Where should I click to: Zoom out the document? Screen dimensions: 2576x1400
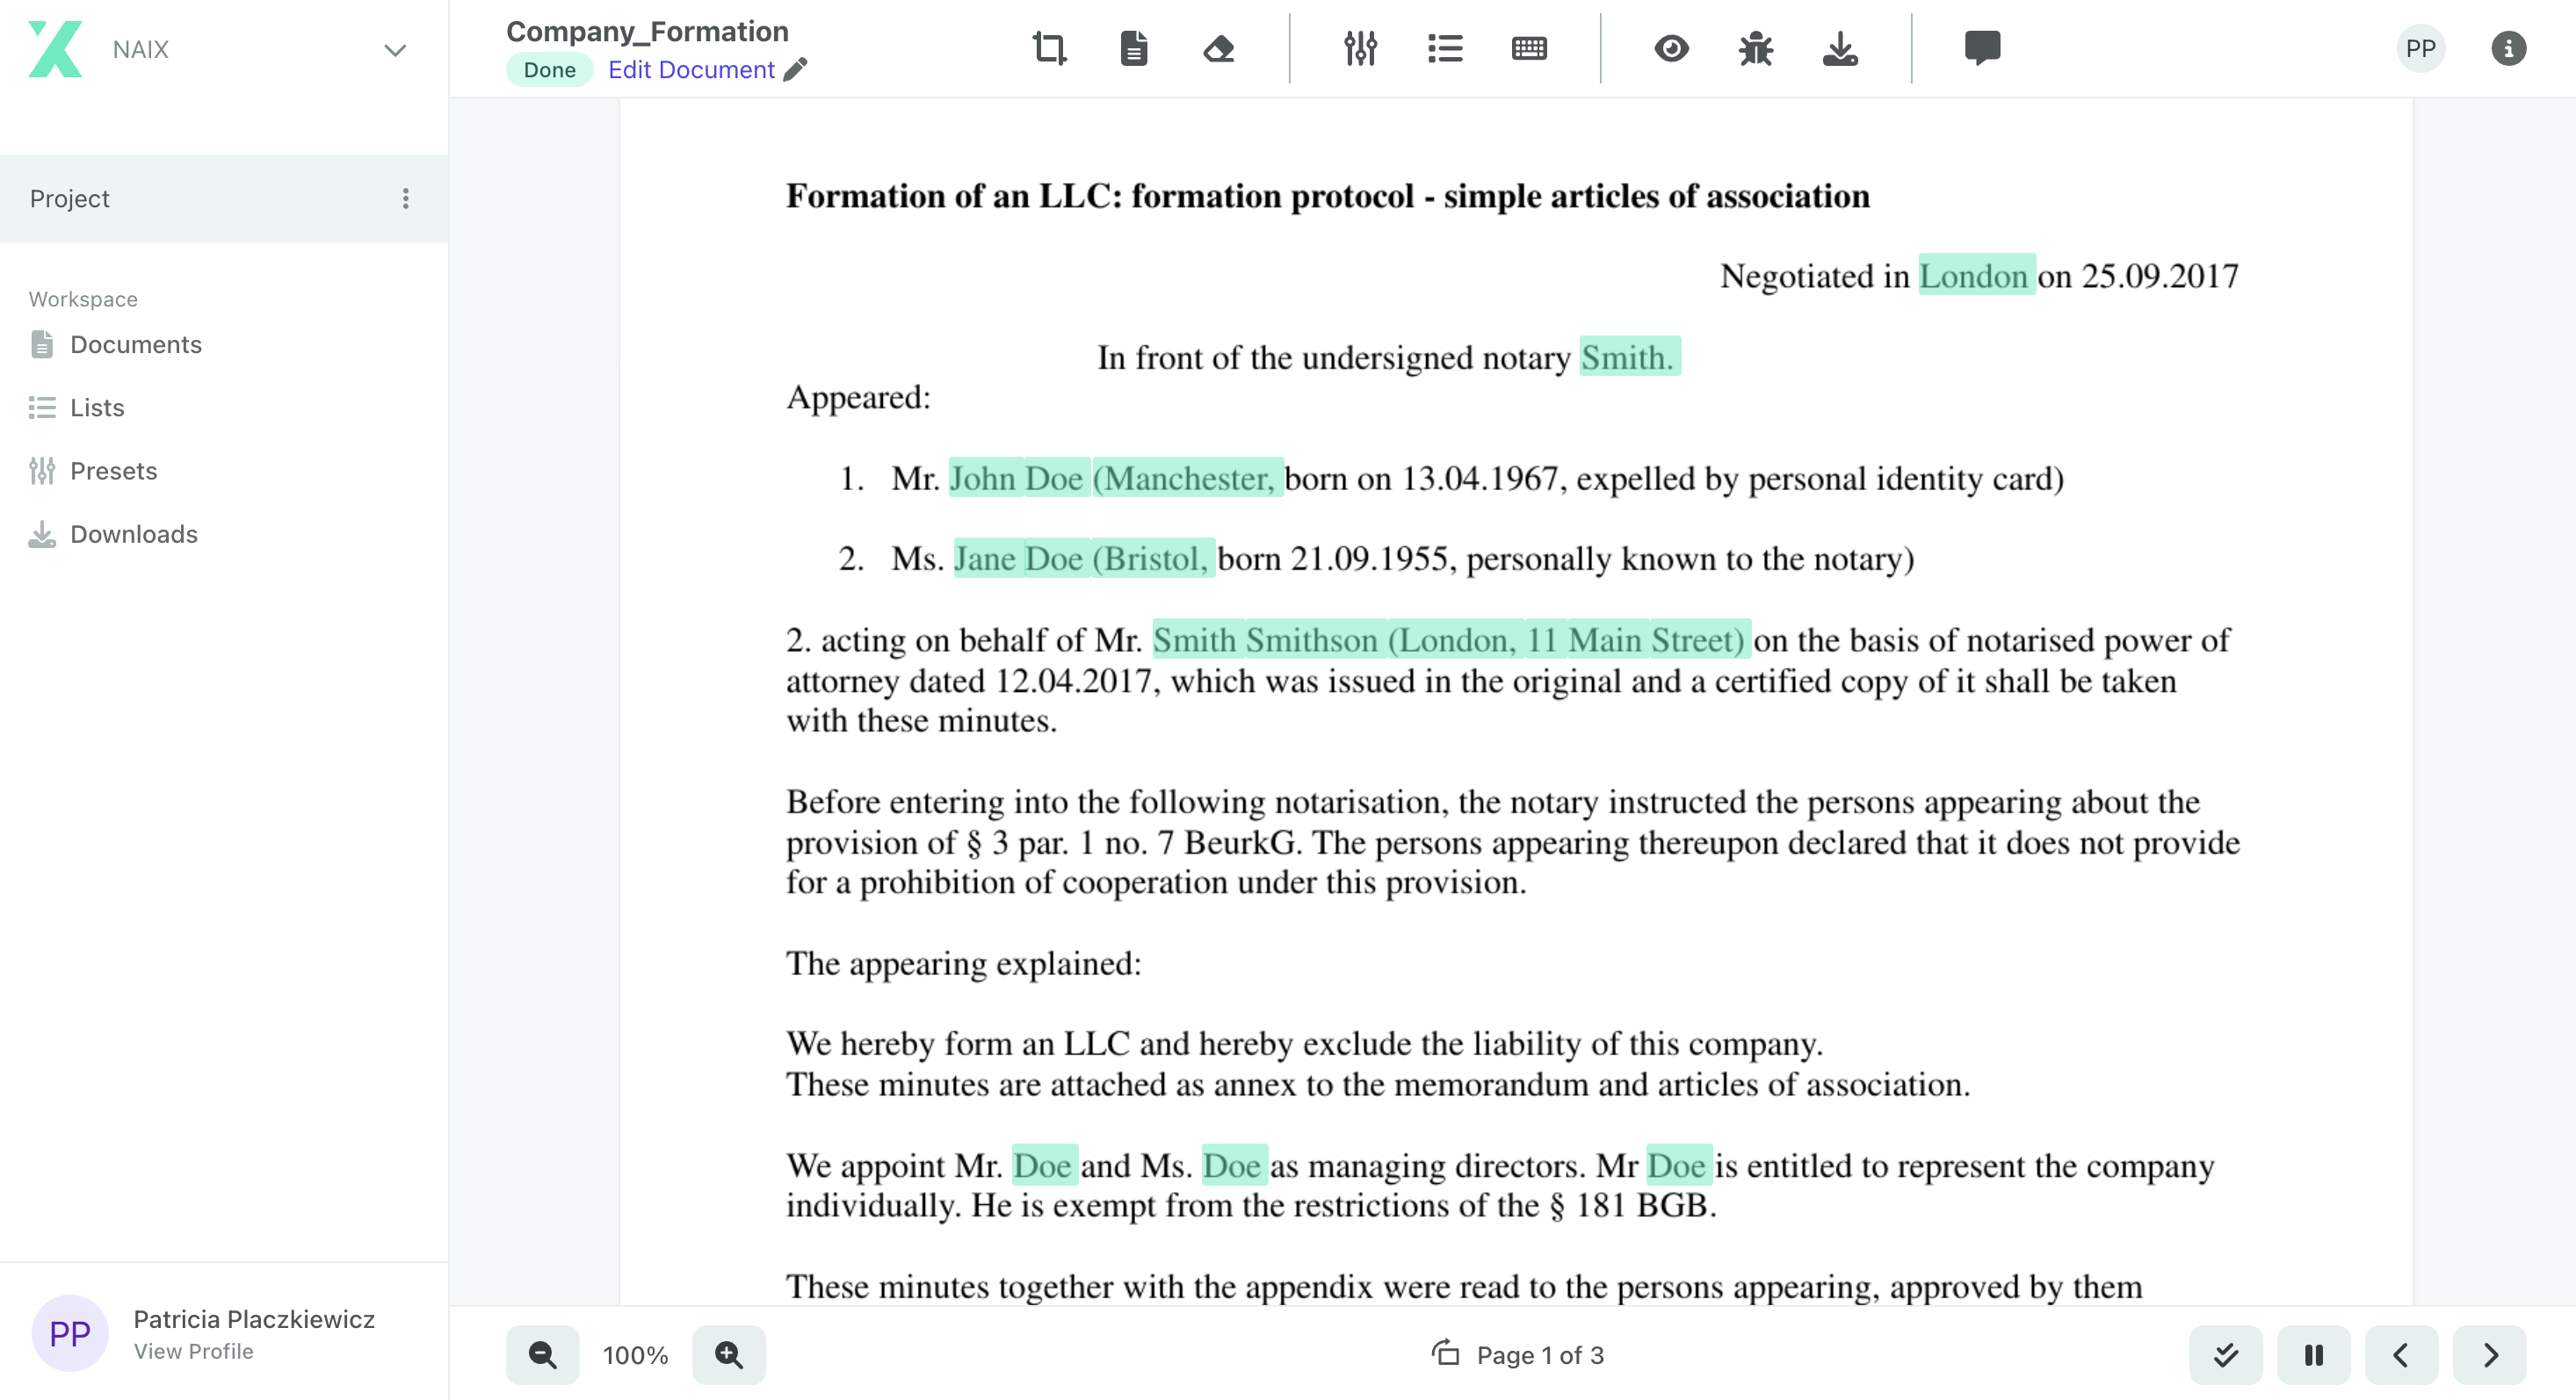click(x=542, y=1354)
